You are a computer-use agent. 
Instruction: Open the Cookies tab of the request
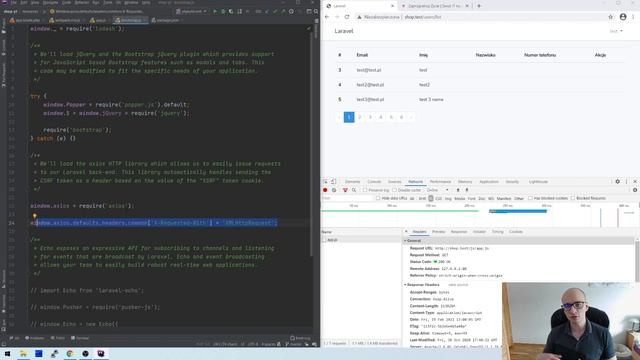click(516, 232)
